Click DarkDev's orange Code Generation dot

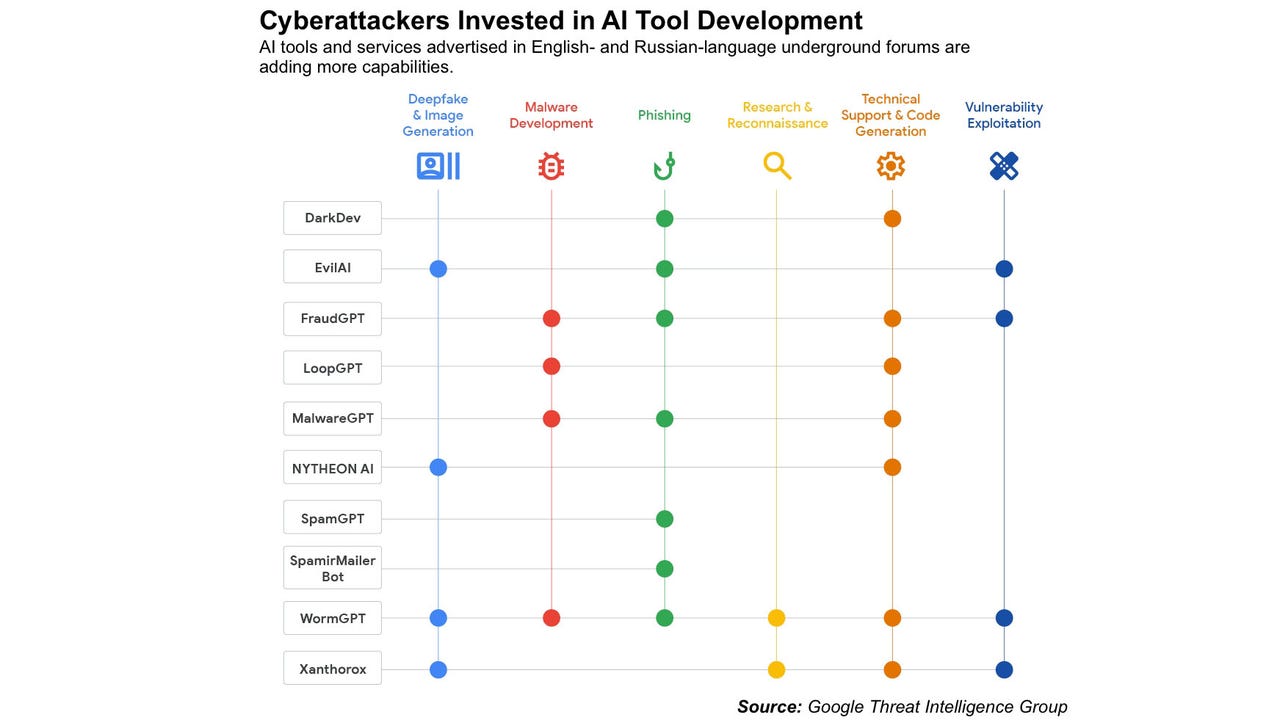tap(892, 218)
